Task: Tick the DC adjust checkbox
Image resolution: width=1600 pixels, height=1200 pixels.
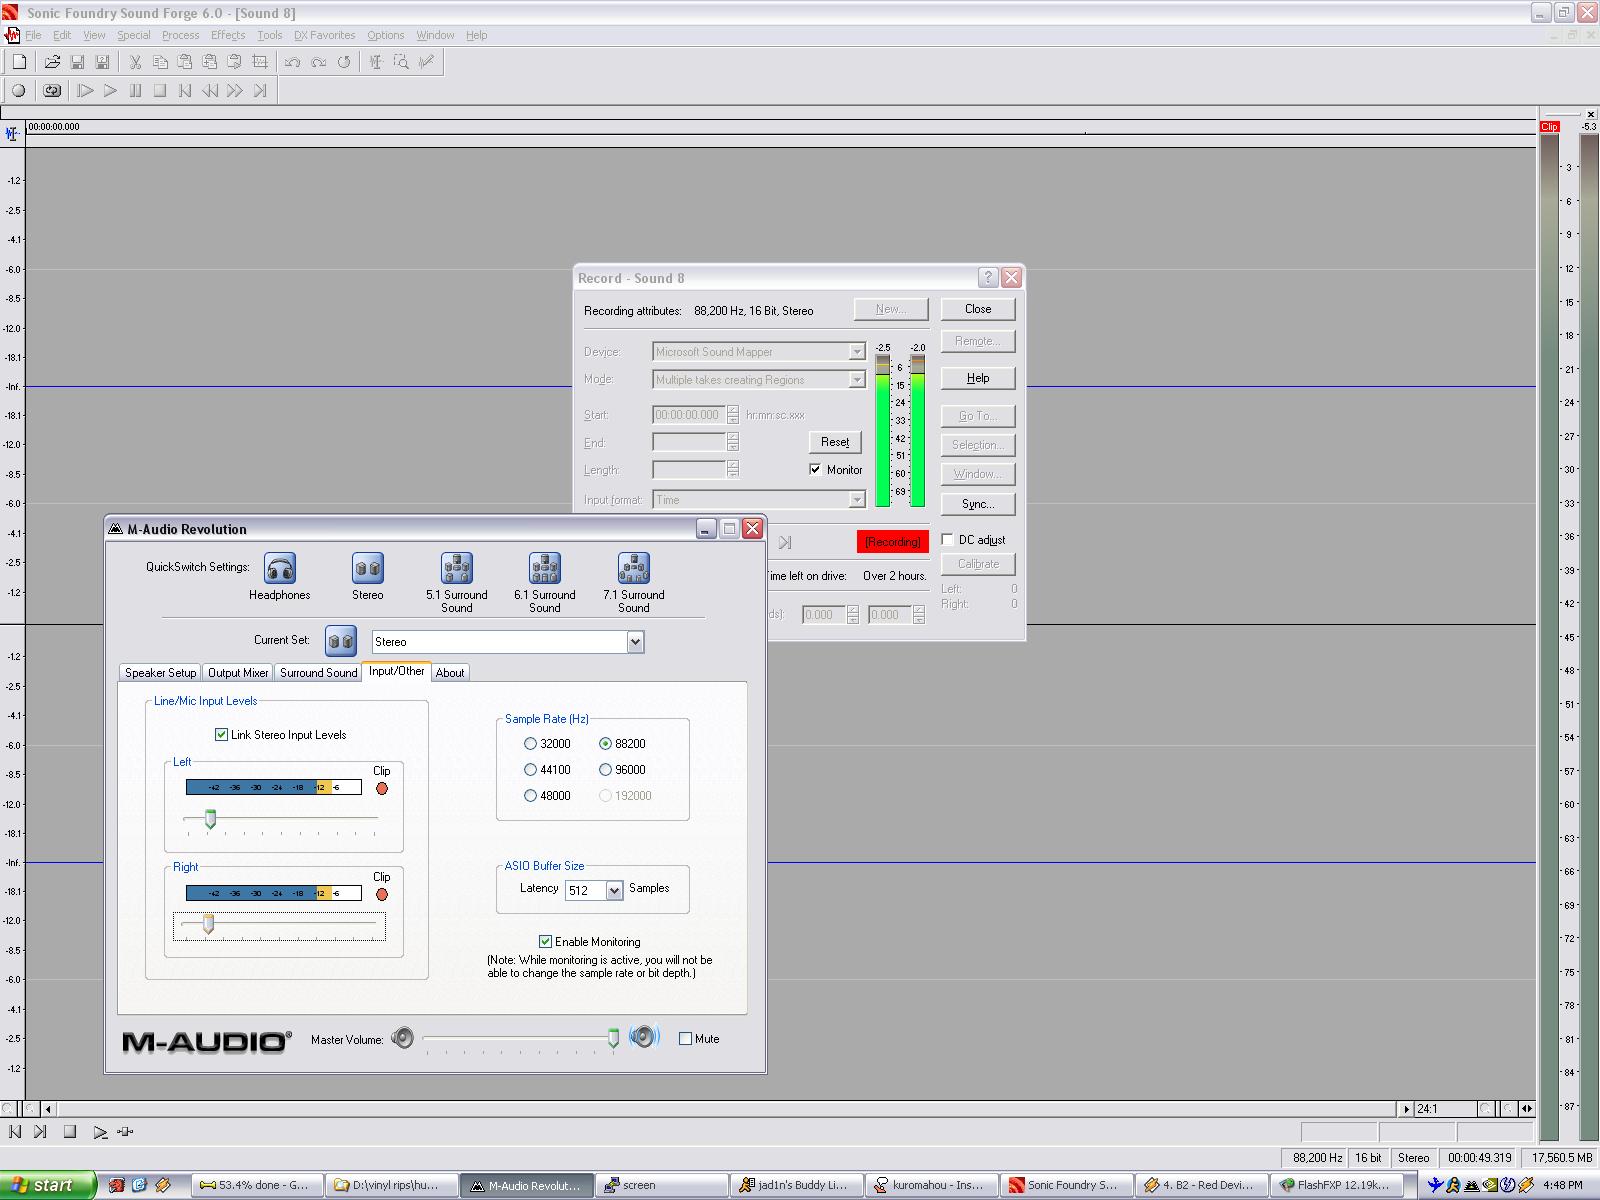Action: (x=948, y=540)
